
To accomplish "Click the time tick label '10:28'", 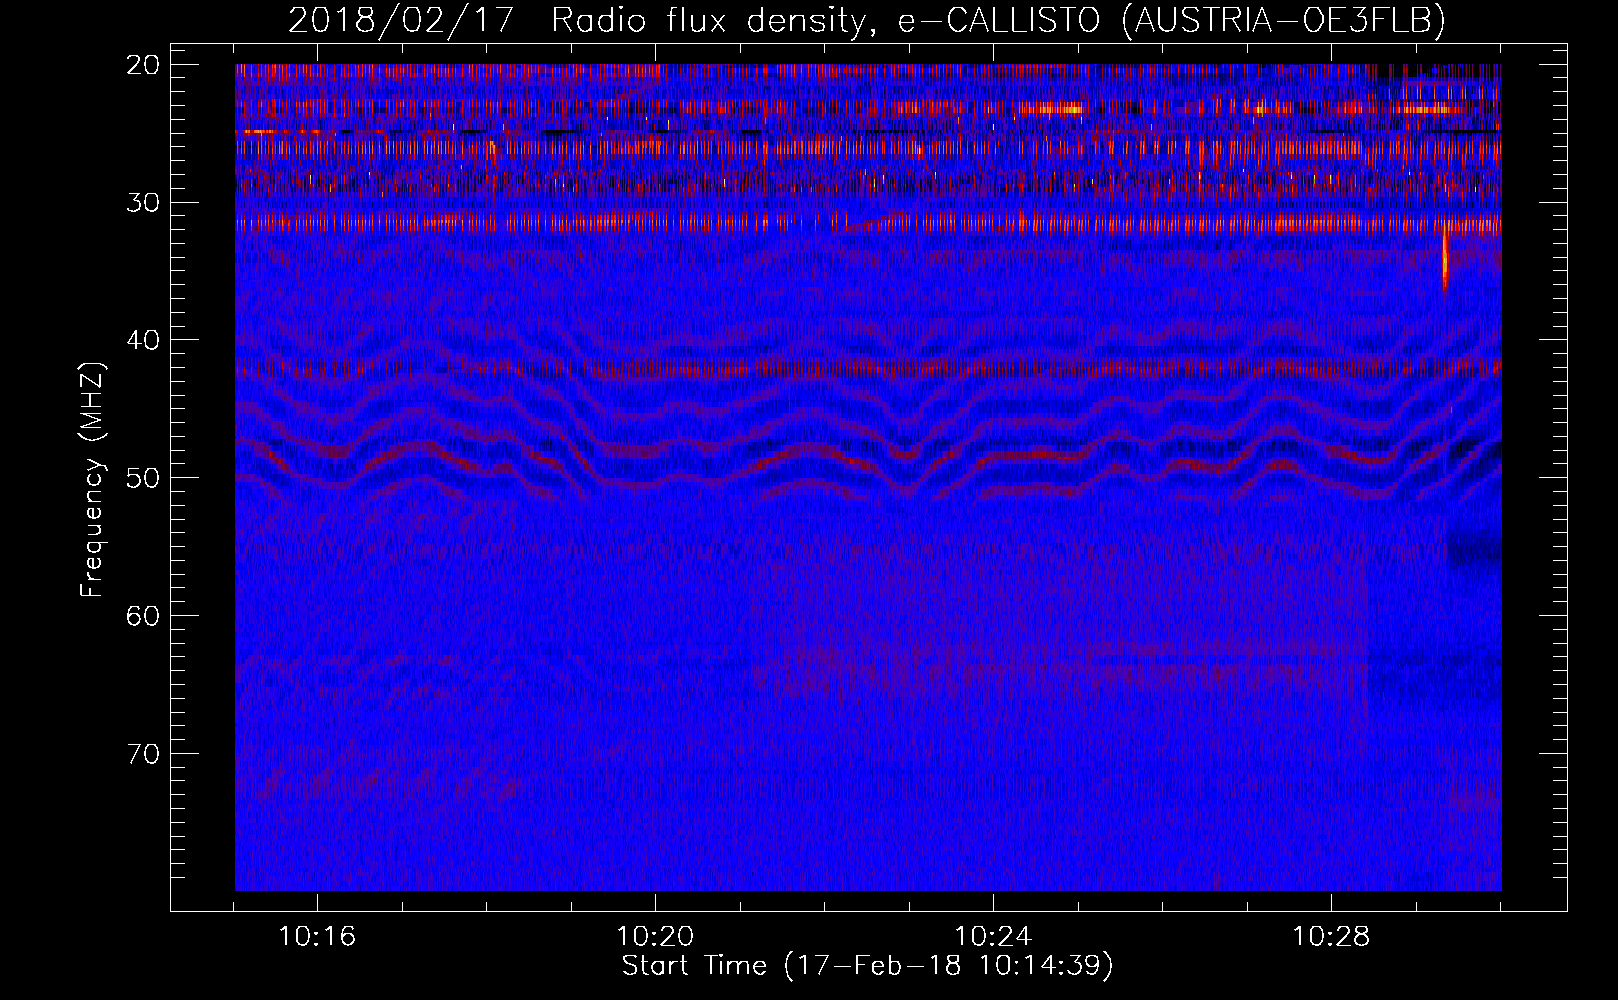I will [1331, 937].
